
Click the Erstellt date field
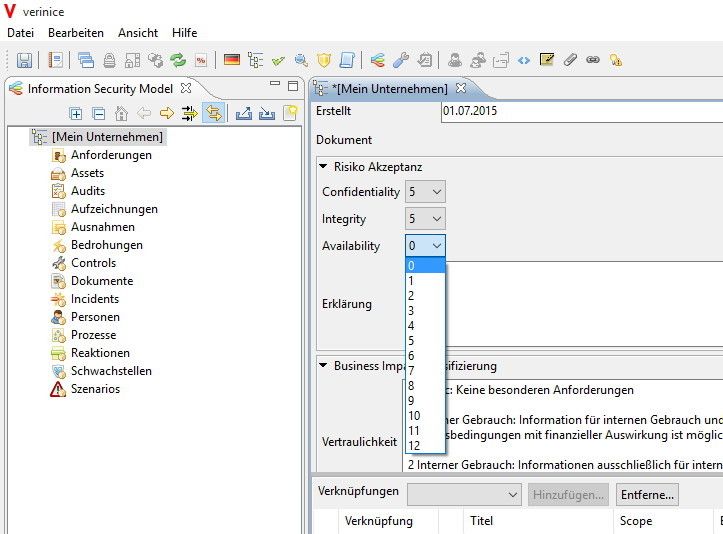582,111
